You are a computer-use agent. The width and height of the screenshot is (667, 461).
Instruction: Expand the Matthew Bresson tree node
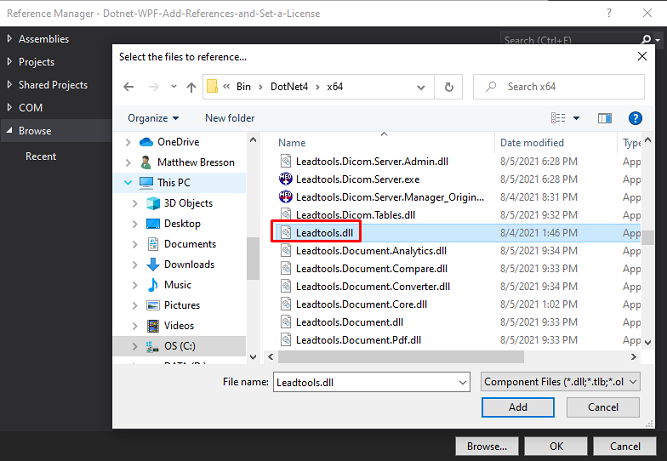(128, 162)
